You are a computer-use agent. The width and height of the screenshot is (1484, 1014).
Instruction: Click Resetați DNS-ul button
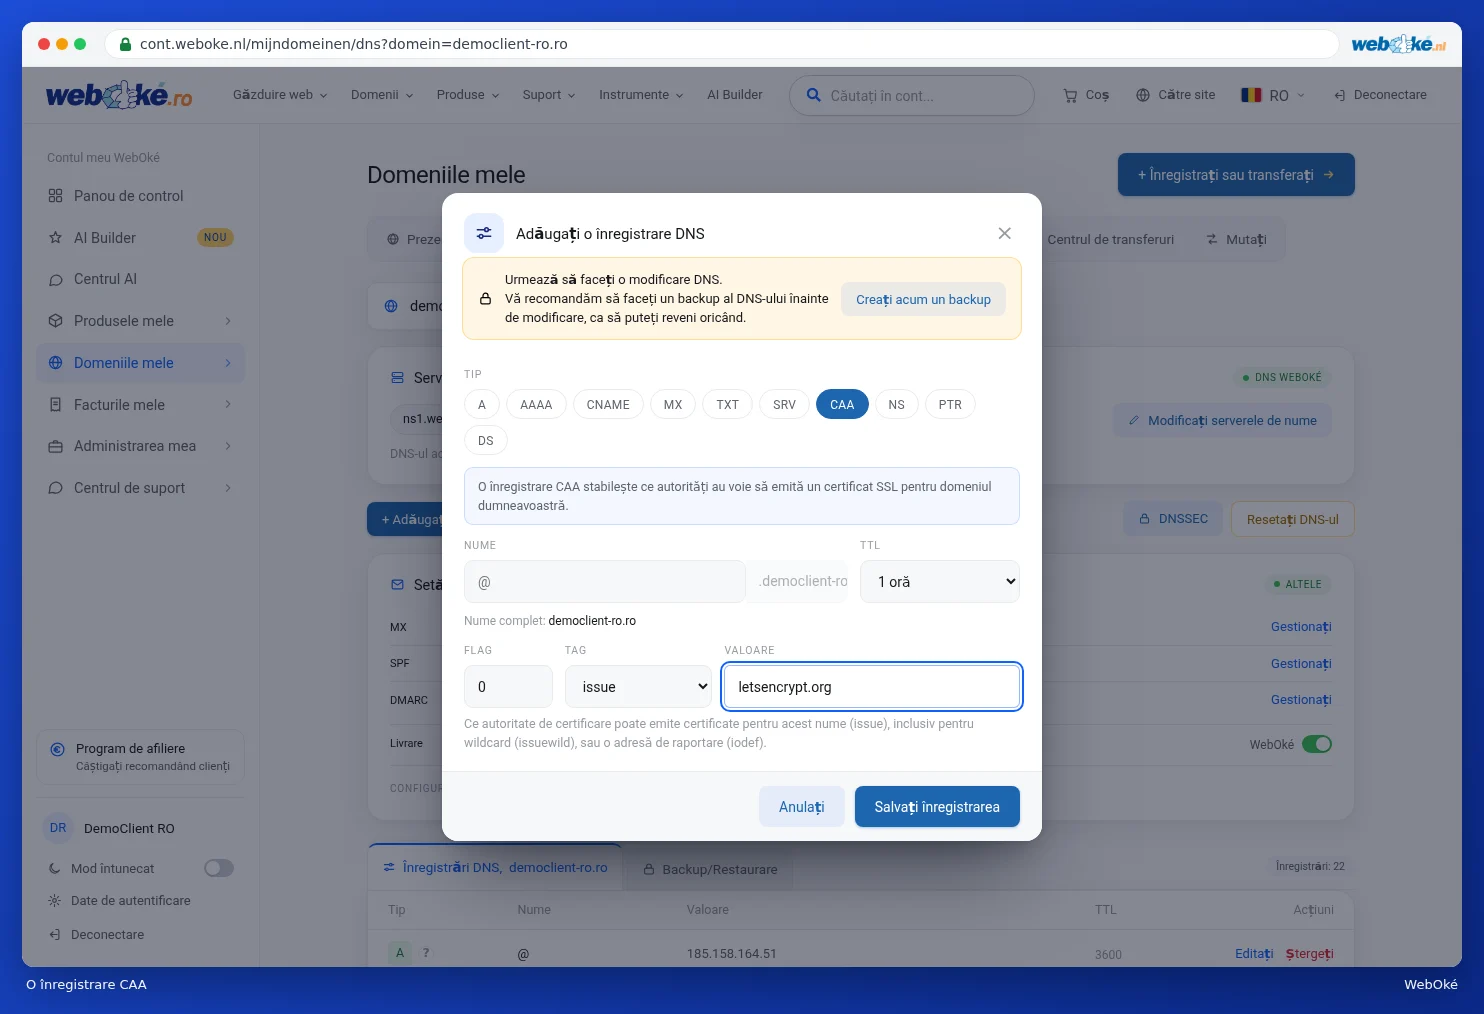pyautogui.click(x=1292, y=519)
